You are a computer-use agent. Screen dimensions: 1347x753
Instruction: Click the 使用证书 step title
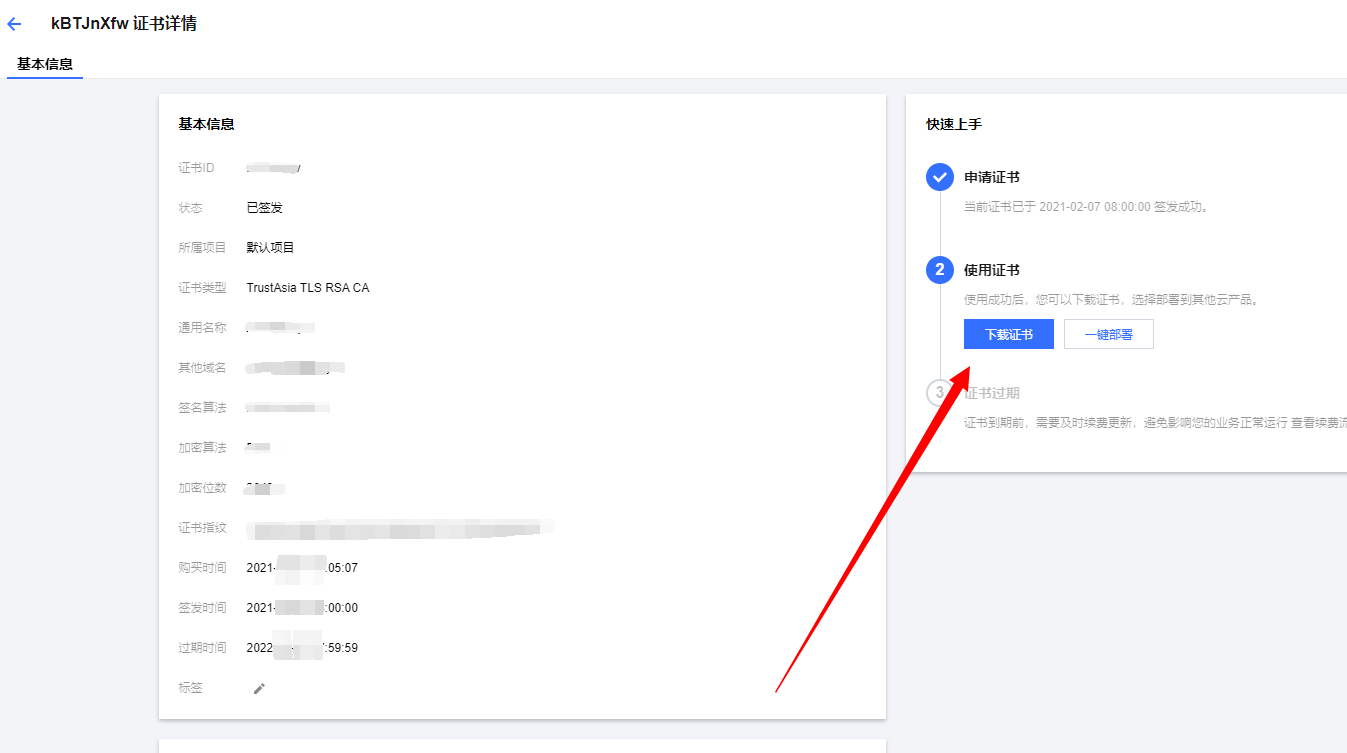991,270
